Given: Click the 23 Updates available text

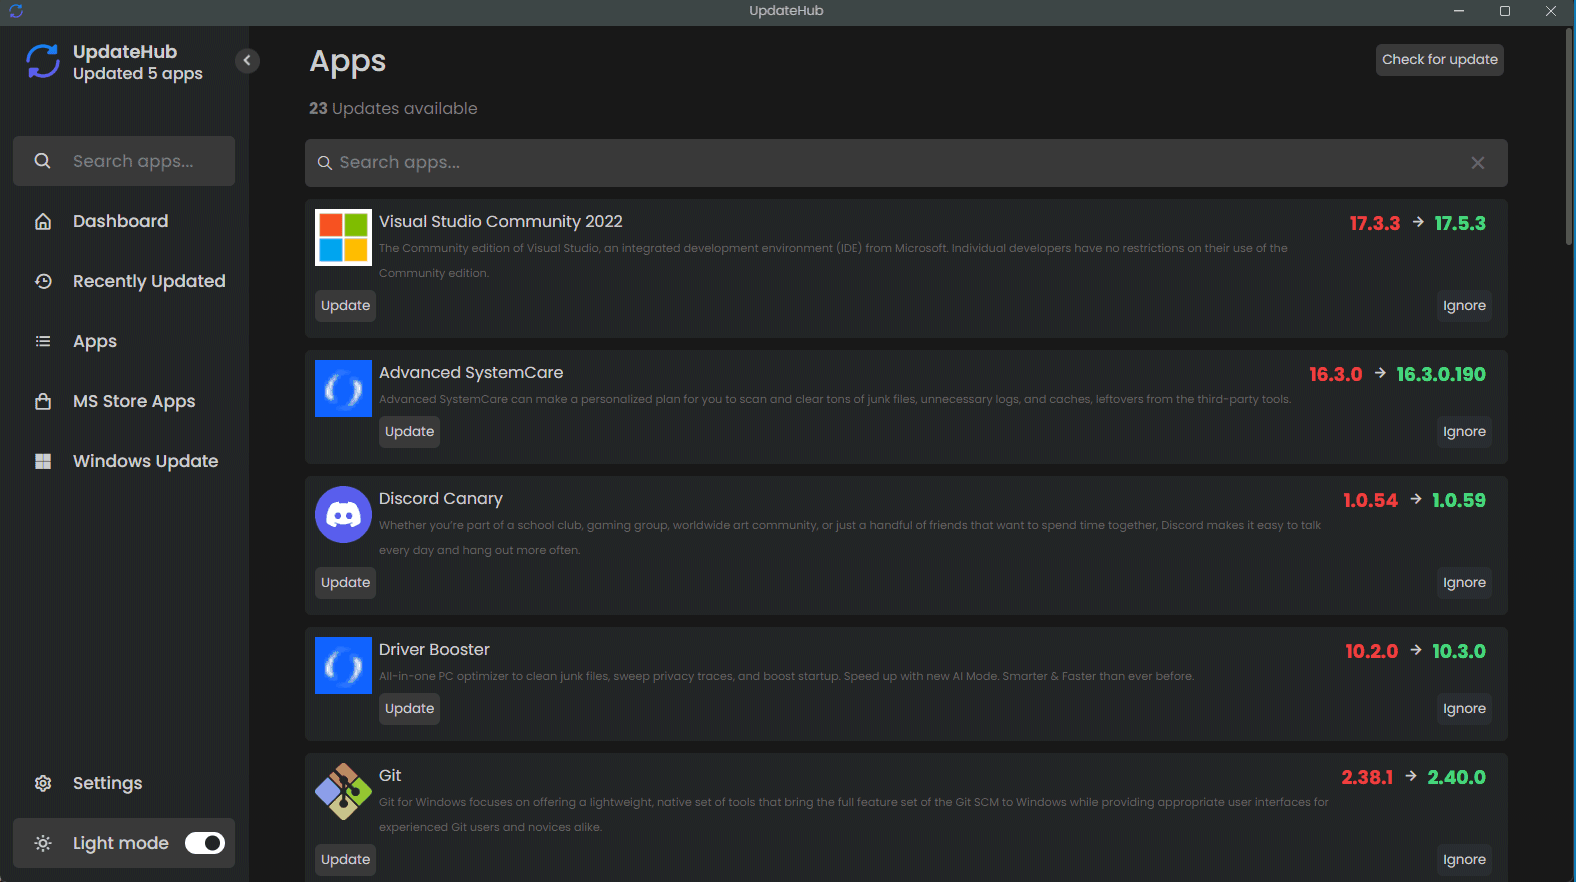Looking at the screenshot, I should [393, 108].
